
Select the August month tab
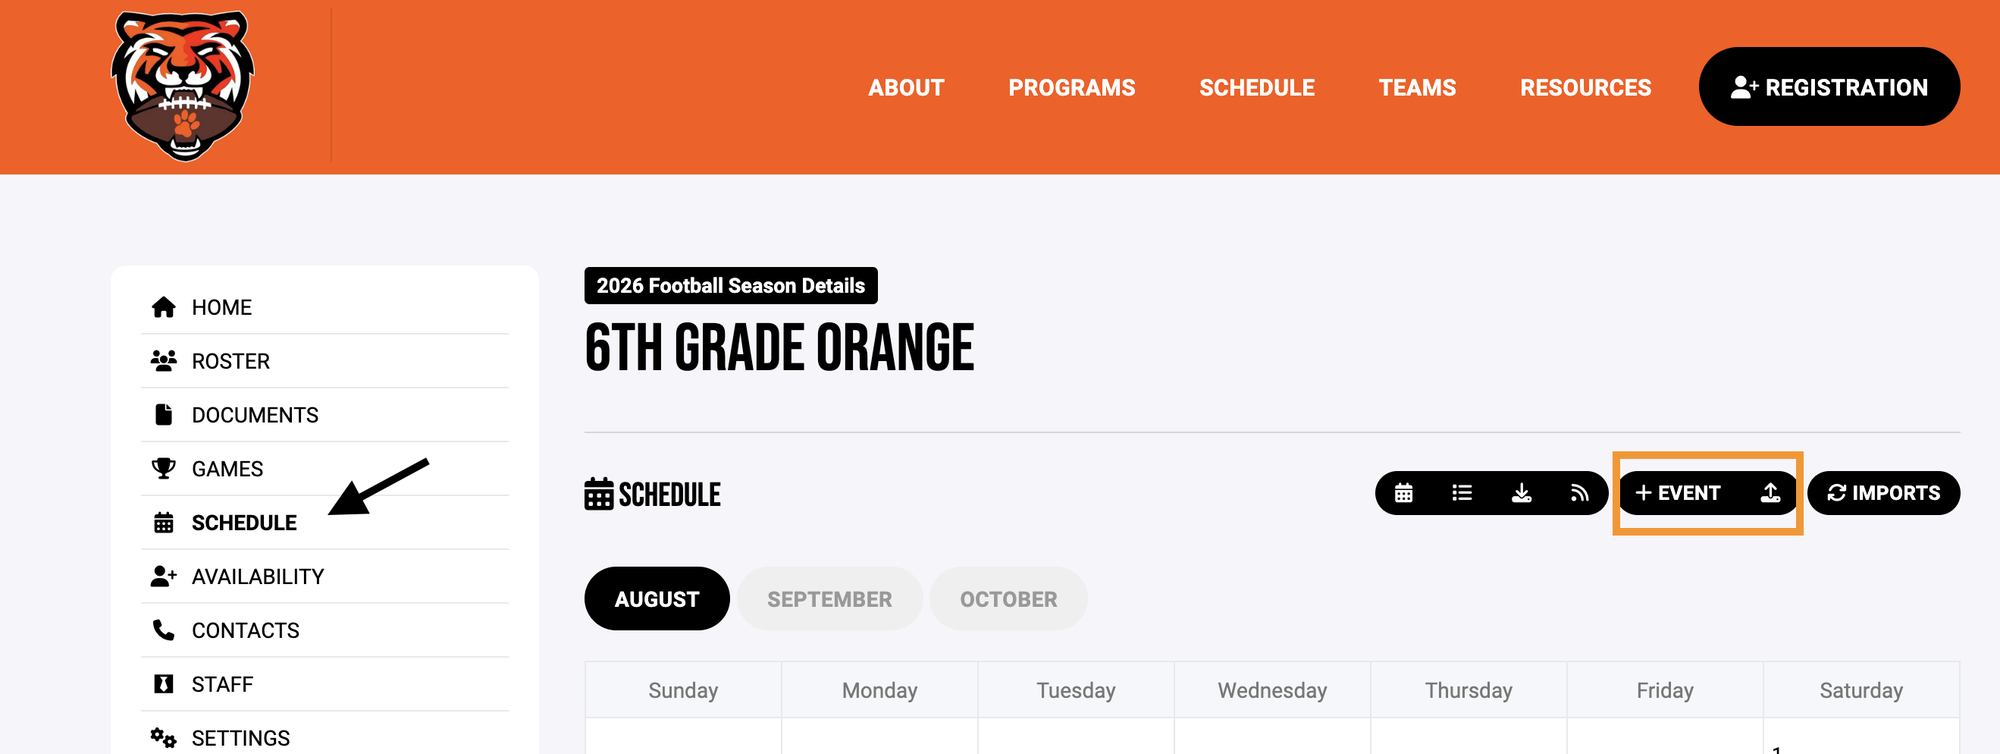tap(657, 599)
